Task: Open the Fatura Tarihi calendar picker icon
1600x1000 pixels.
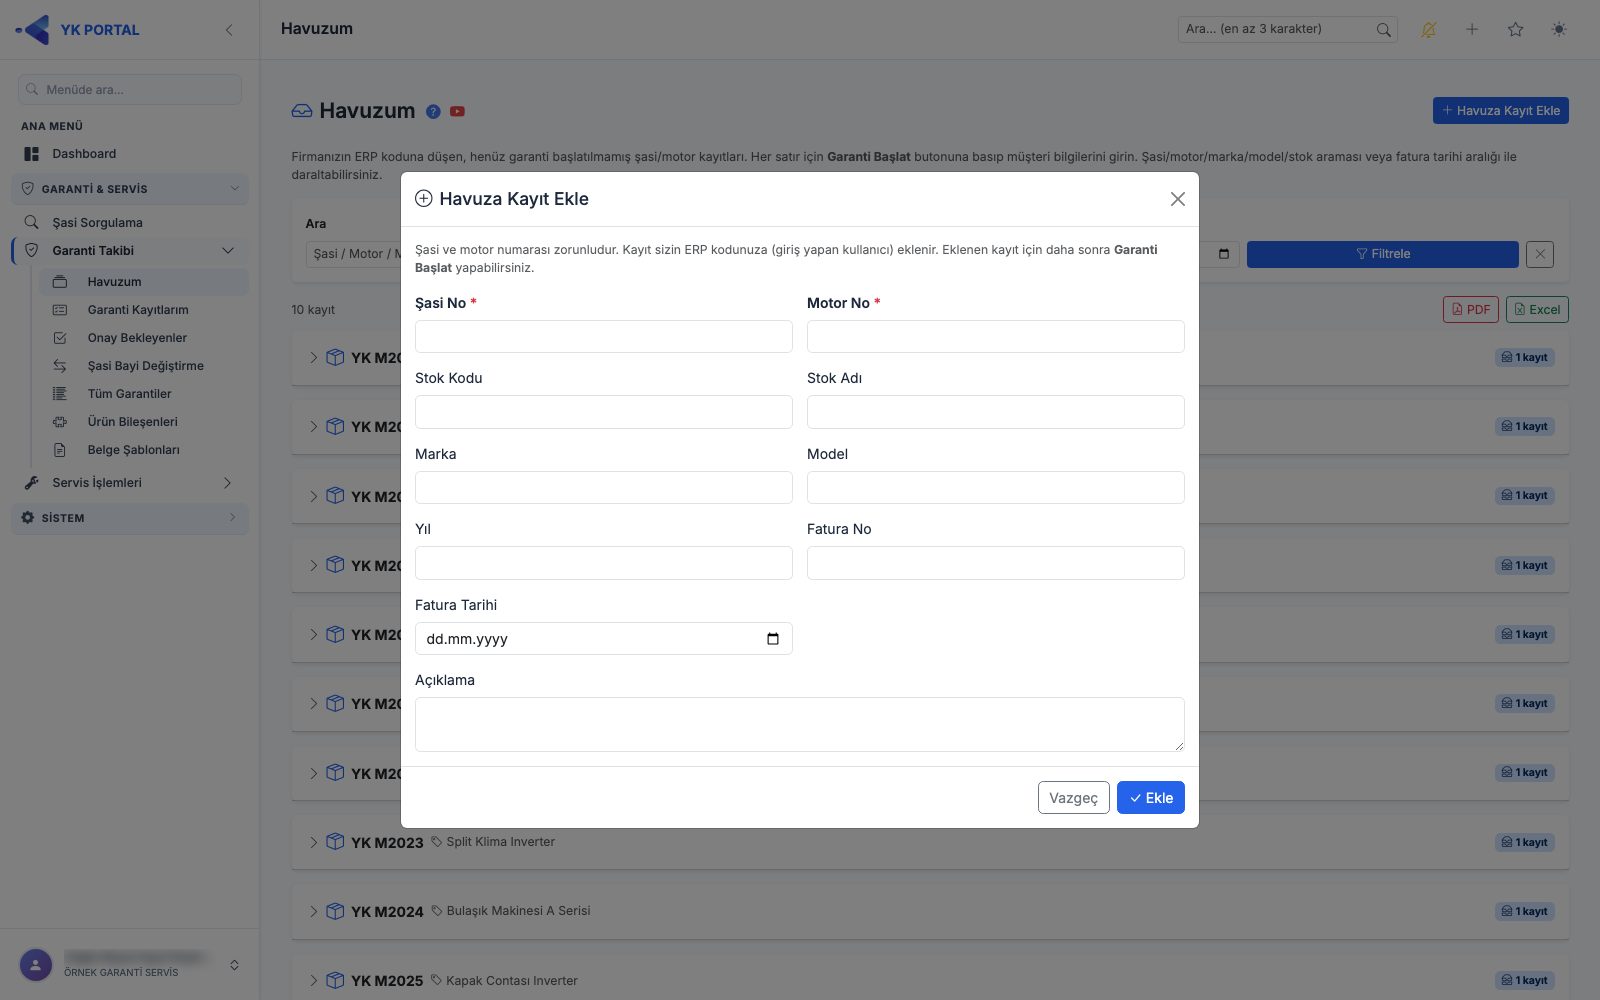Action: pyautogui.click(x=772, y=639)
